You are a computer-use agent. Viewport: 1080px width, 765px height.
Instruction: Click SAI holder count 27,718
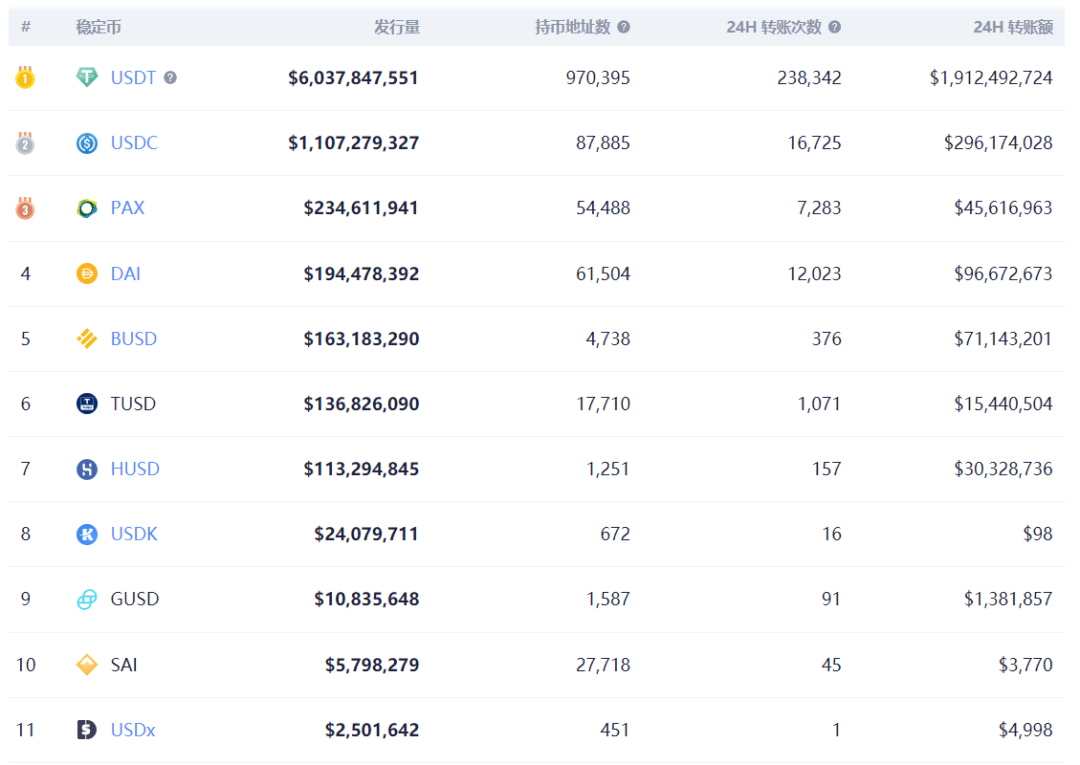pos(603,664)
